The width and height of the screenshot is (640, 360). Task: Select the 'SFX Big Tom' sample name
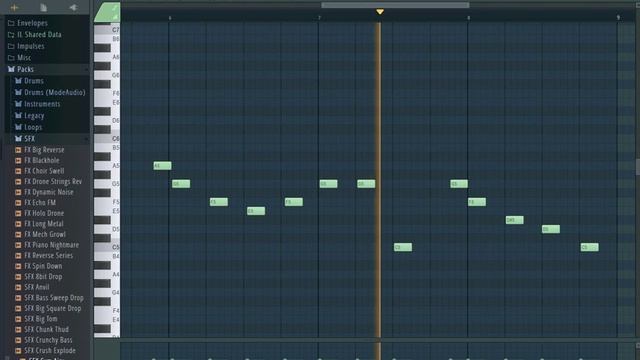pos(41,319)
